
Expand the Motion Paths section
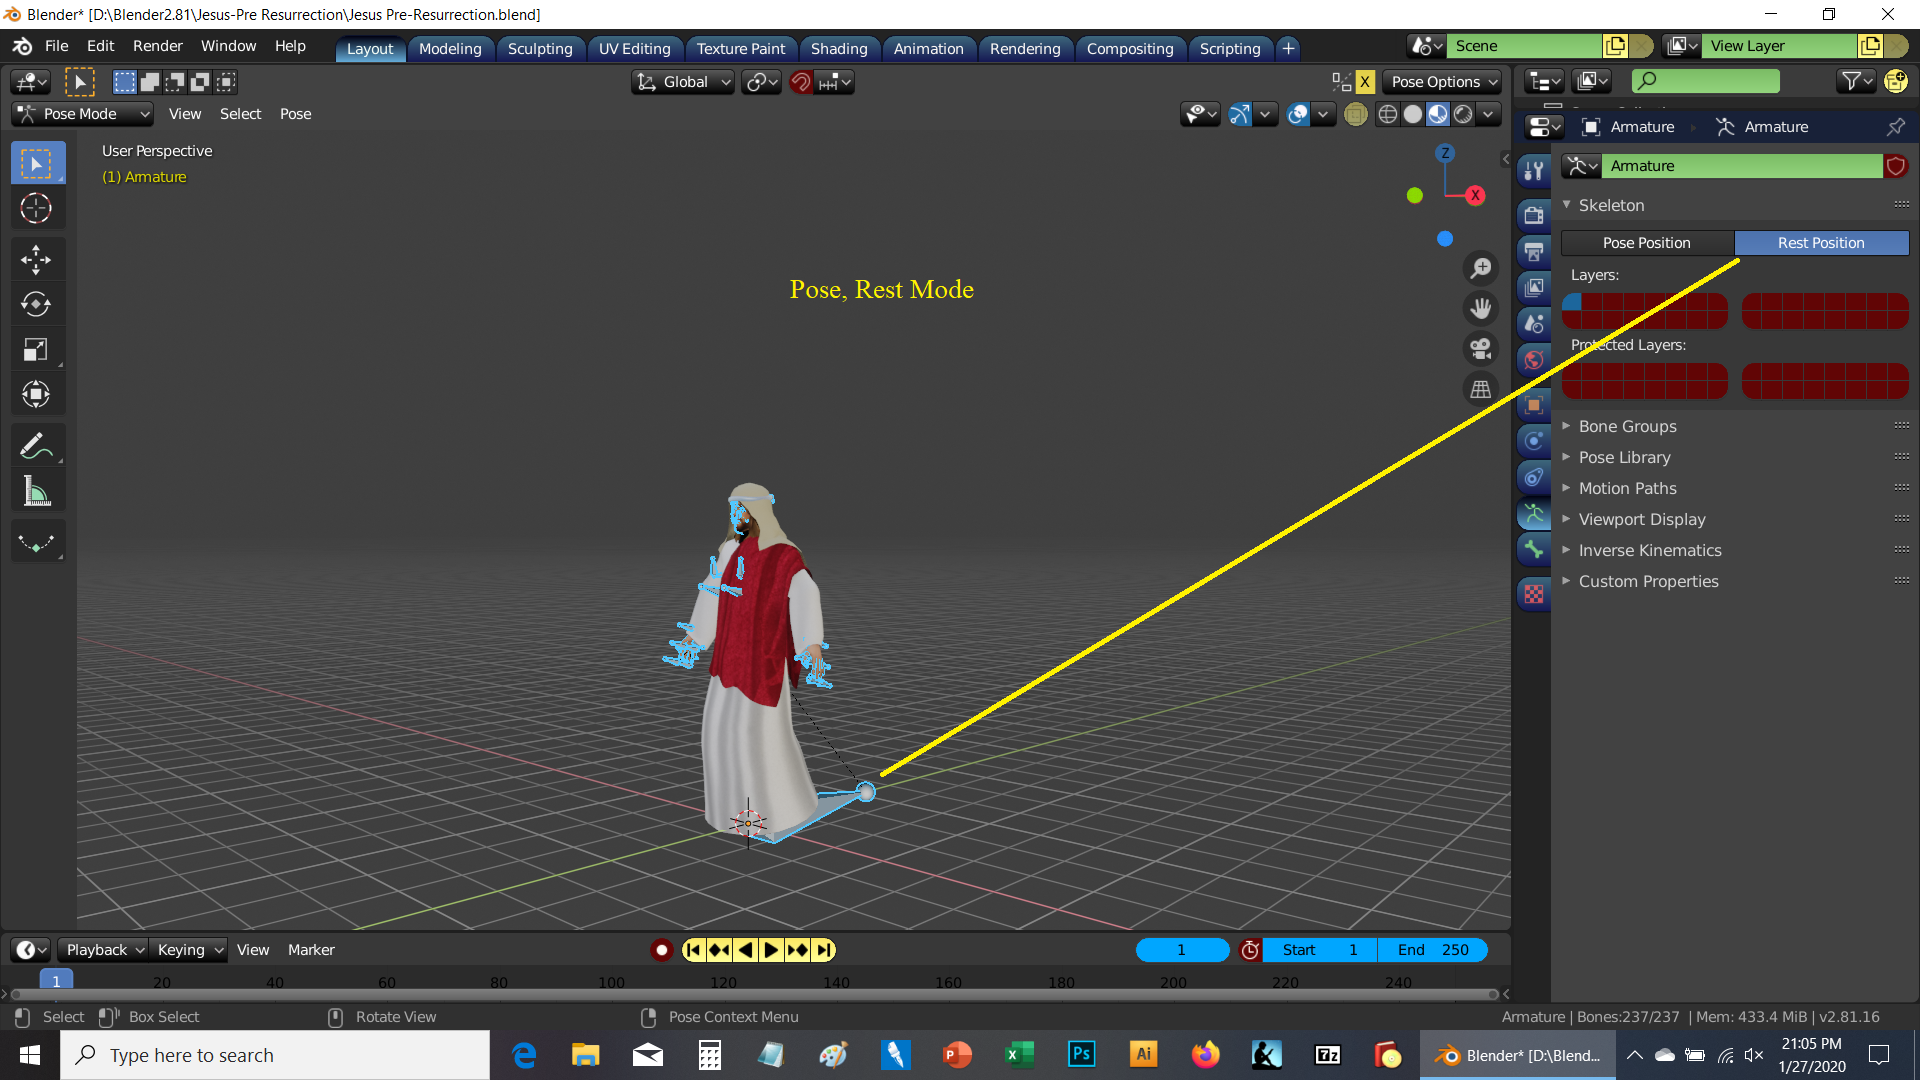click(x=1627, y=488)
